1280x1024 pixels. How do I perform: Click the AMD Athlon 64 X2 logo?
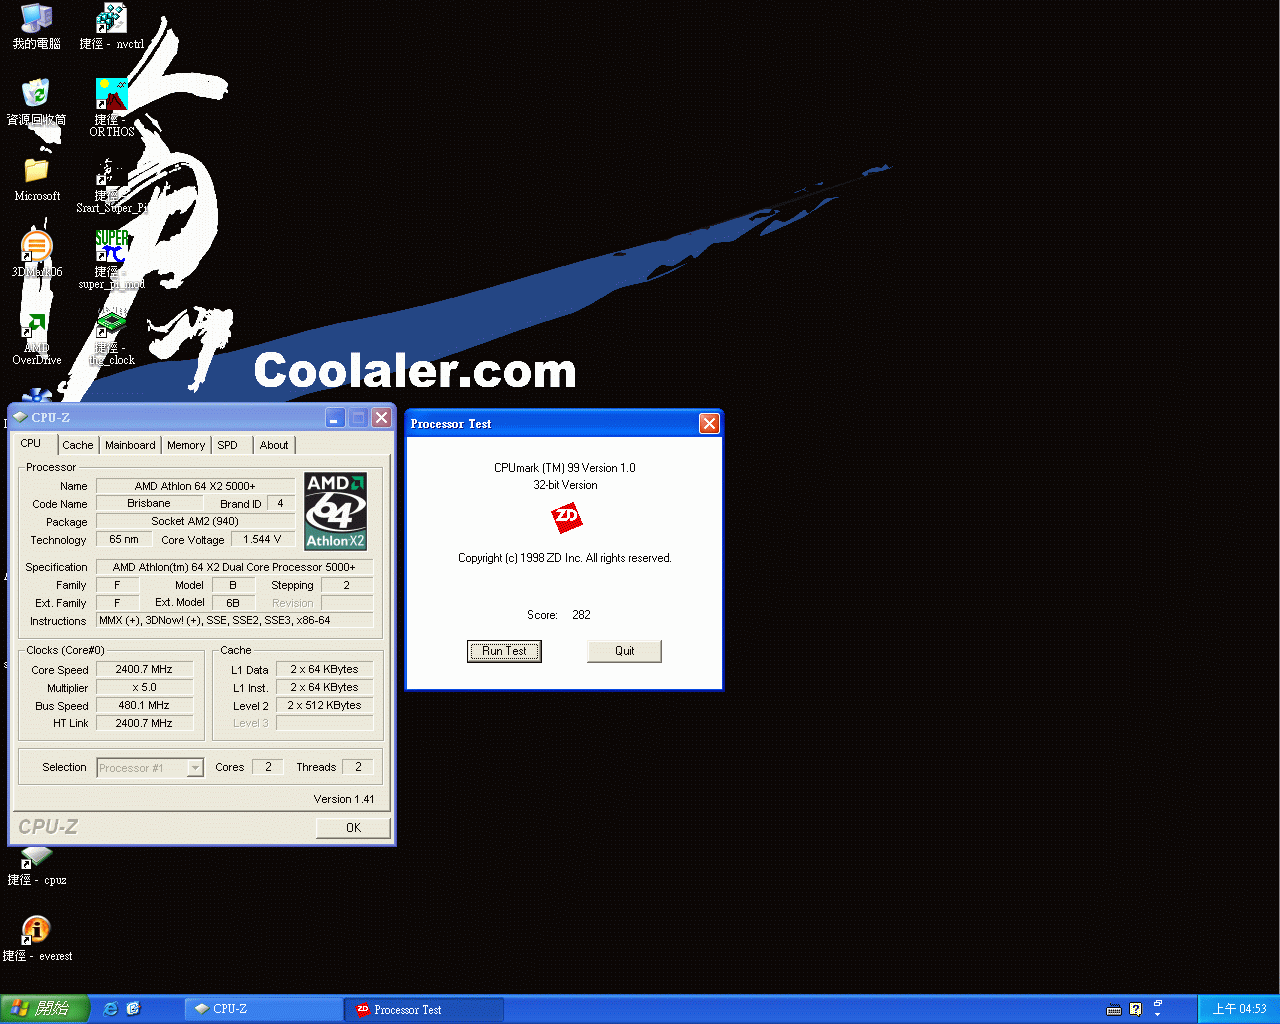click(x=336, y=511)
